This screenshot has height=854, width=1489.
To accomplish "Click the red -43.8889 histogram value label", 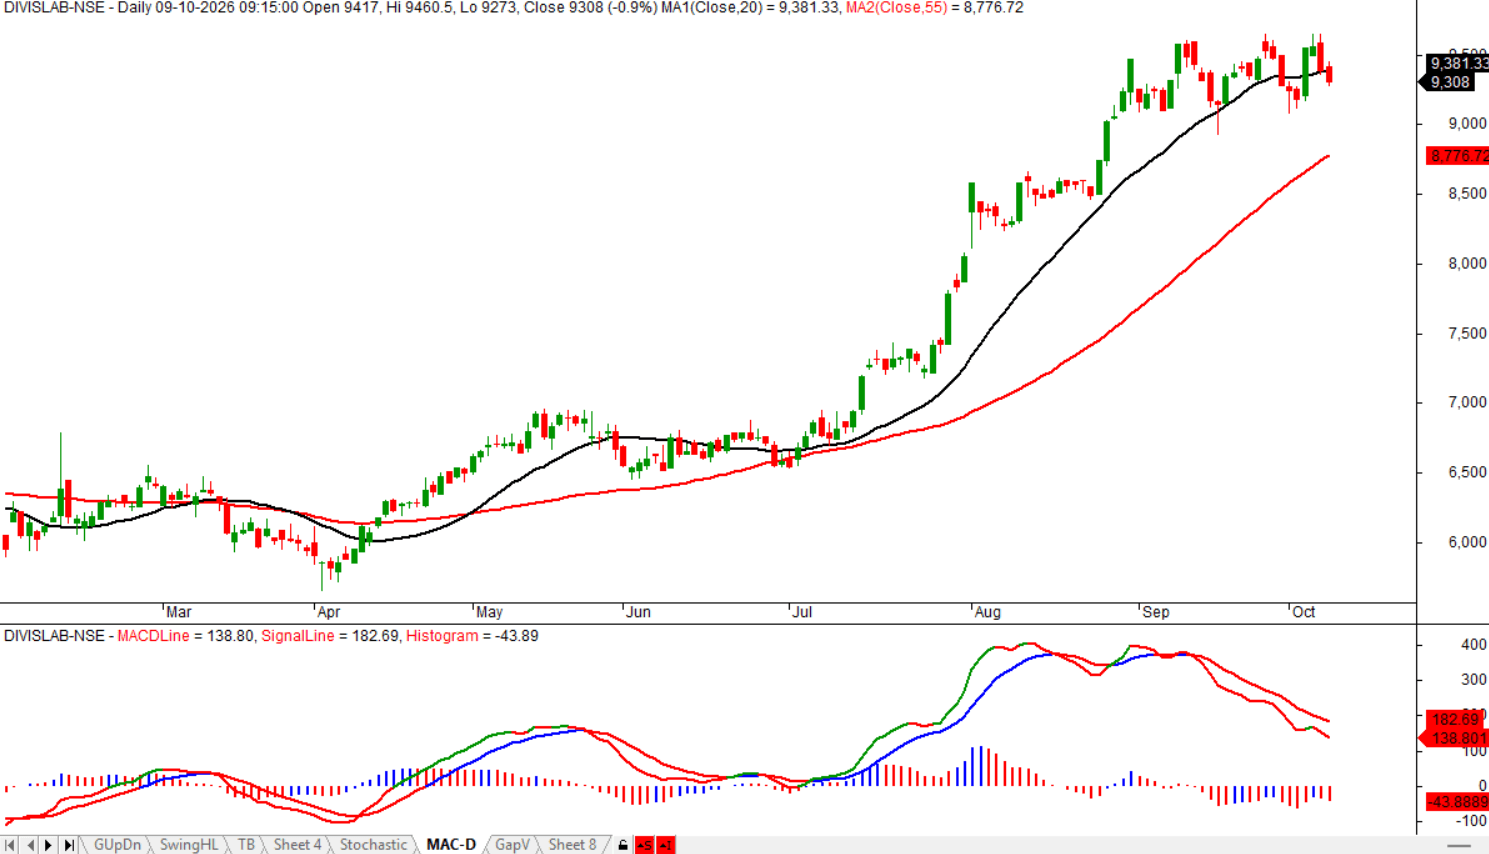I will tap(1457, 802).
